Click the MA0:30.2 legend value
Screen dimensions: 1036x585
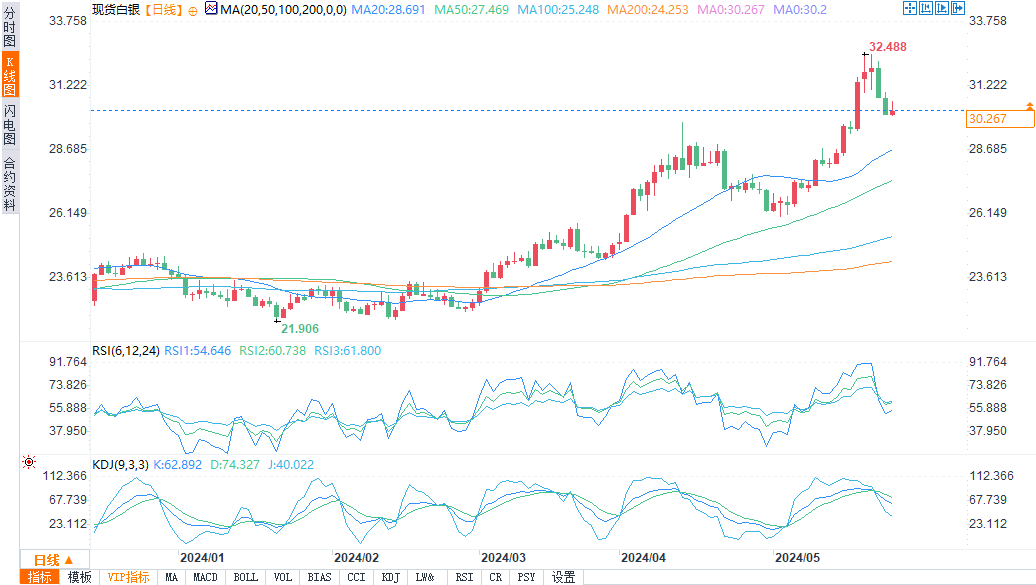(x=800, y=9)
